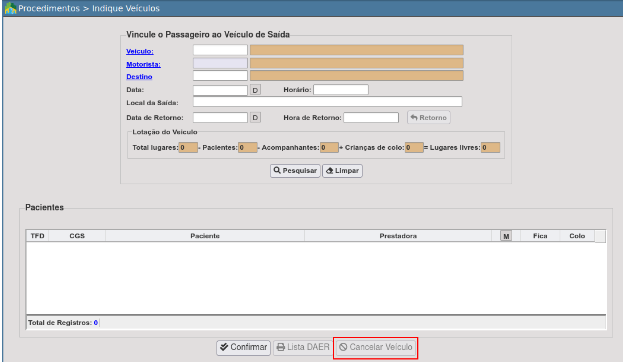Sort by the CGS column header
Screen dimensions: 623x362
click(77, 236)
